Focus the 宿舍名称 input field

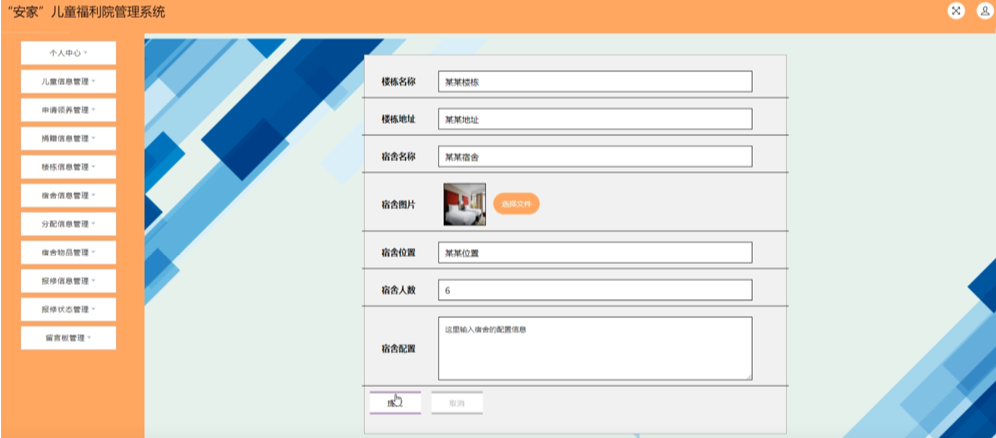pos(595,157)
